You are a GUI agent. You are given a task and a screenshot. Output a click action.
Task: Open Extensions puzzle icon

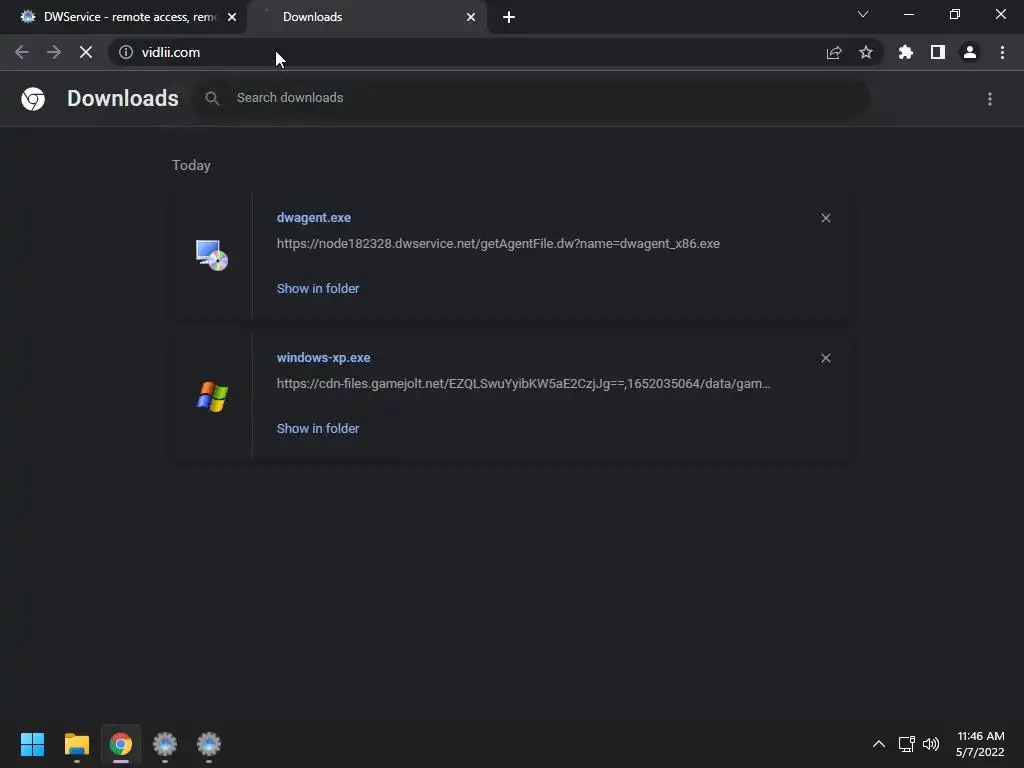point(906,52)
